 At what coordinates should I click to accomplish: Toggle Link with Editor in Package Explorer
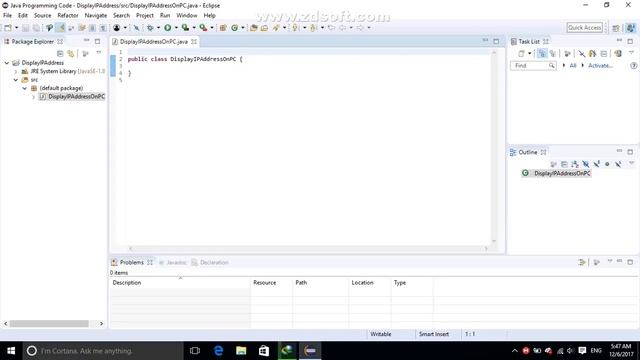pos(71,53)
